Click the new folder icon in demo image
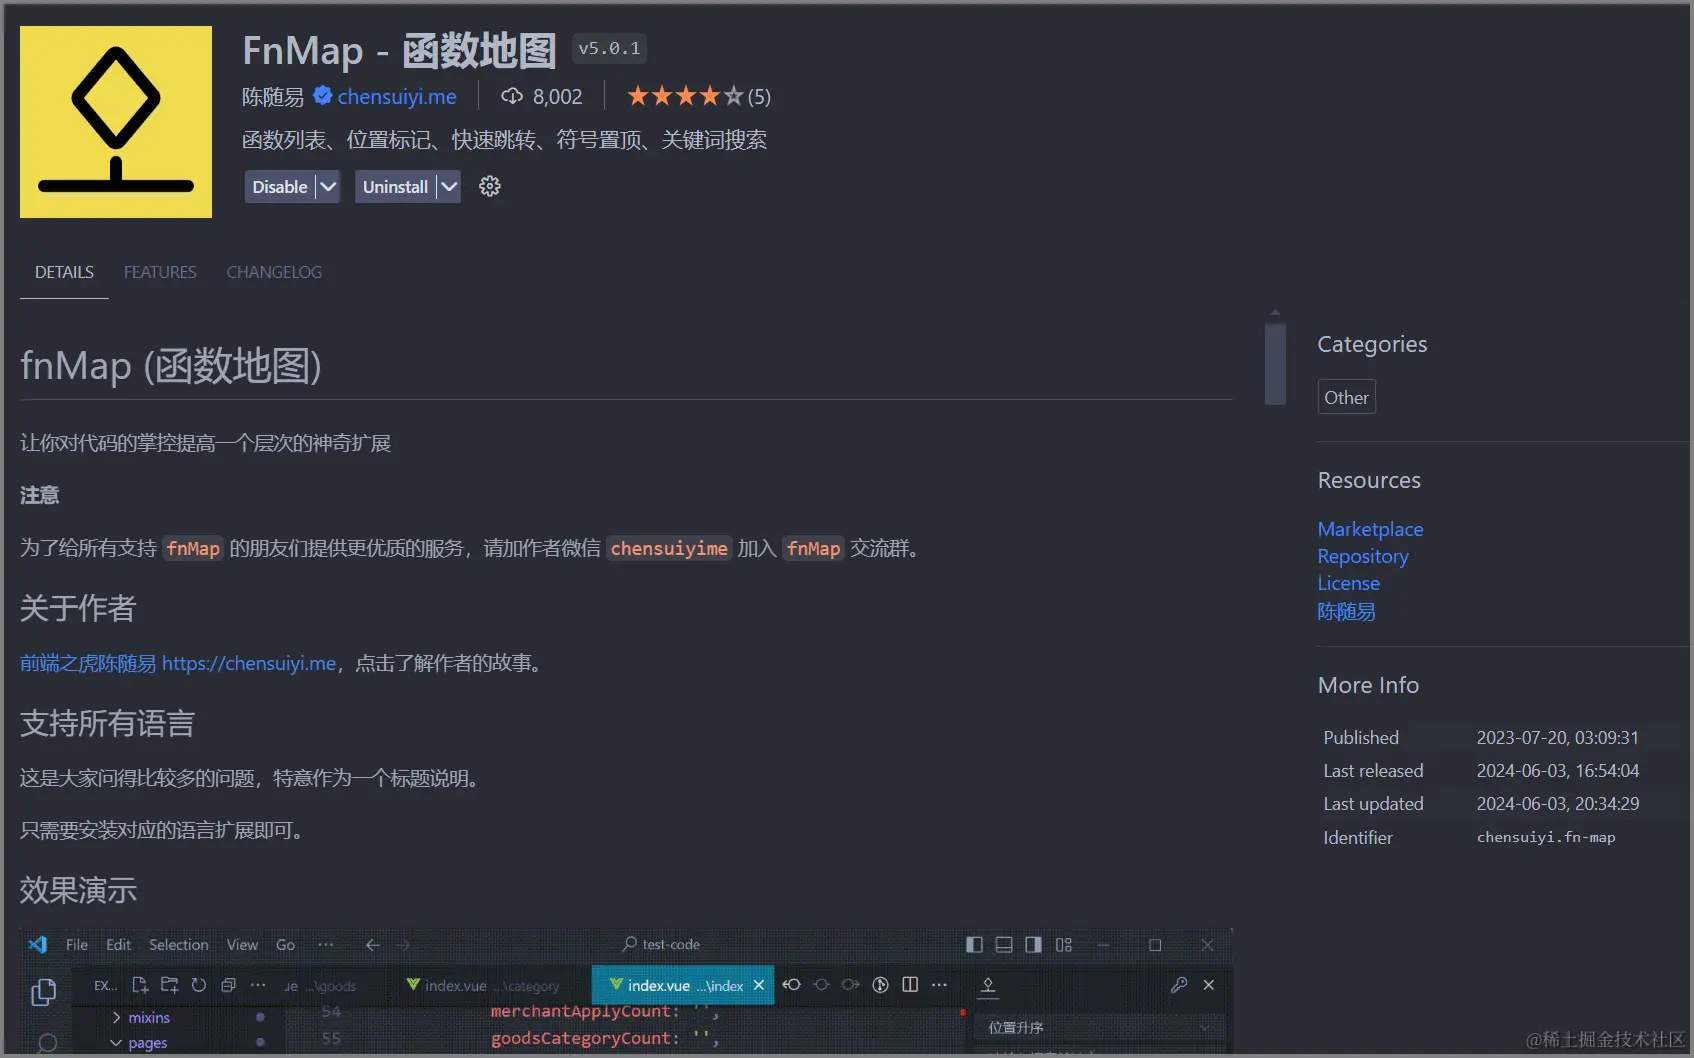 coord(169,985)
